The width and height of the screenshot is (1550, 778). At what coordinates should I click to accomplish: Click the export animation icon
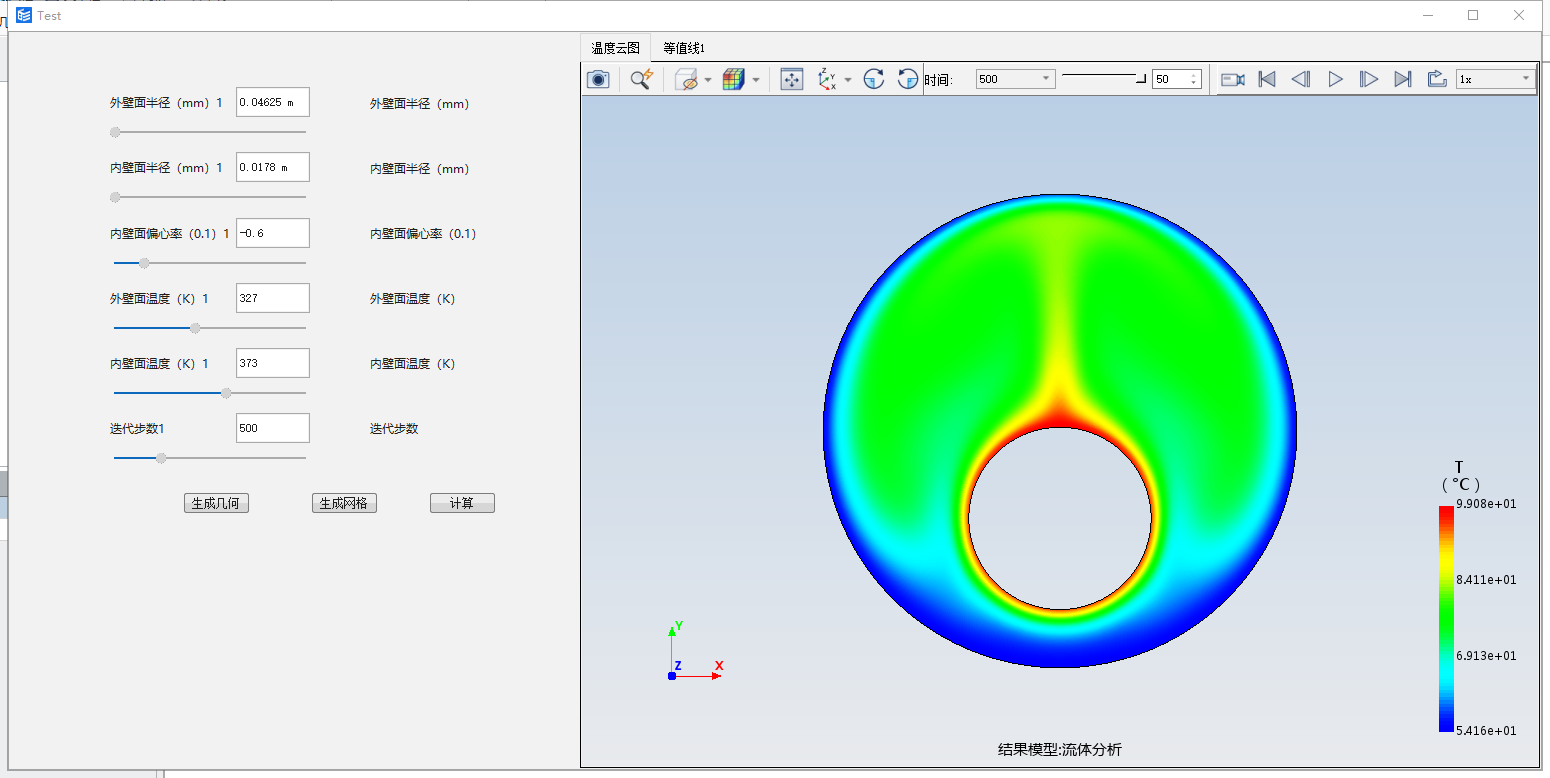pos(1437,79)
